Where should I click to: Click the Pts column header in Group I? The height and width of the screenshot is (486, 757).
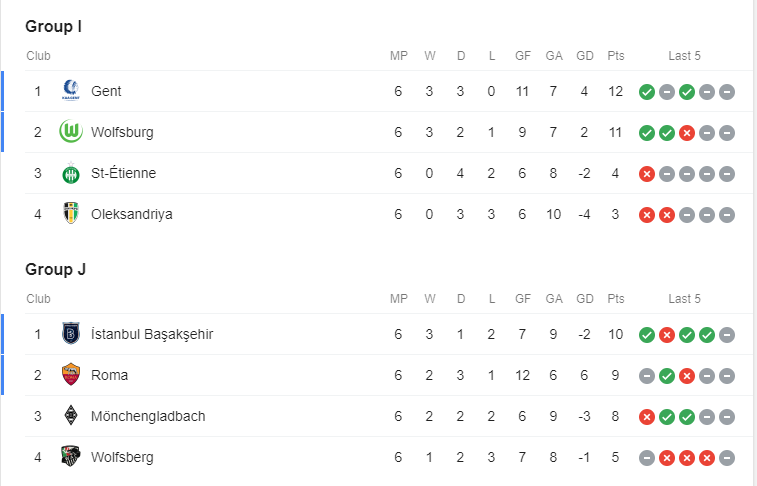point(615,56)
